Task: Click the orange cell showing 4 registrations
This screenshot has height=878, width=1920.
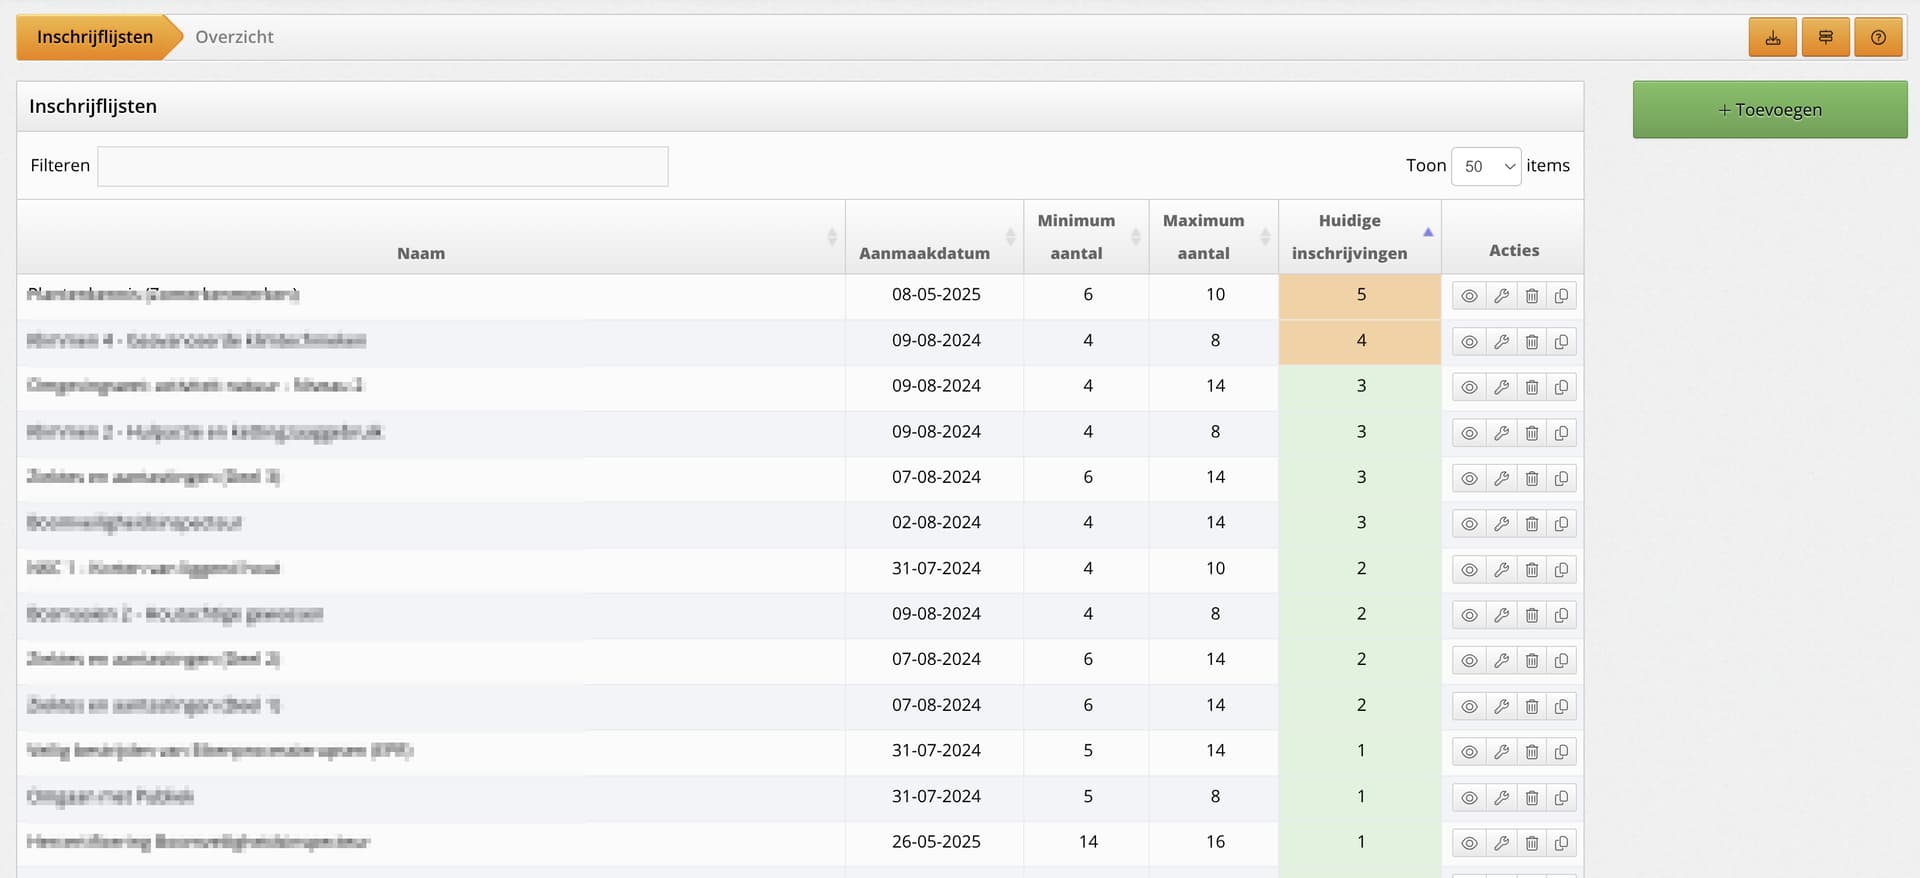Action: (1360, 341)
